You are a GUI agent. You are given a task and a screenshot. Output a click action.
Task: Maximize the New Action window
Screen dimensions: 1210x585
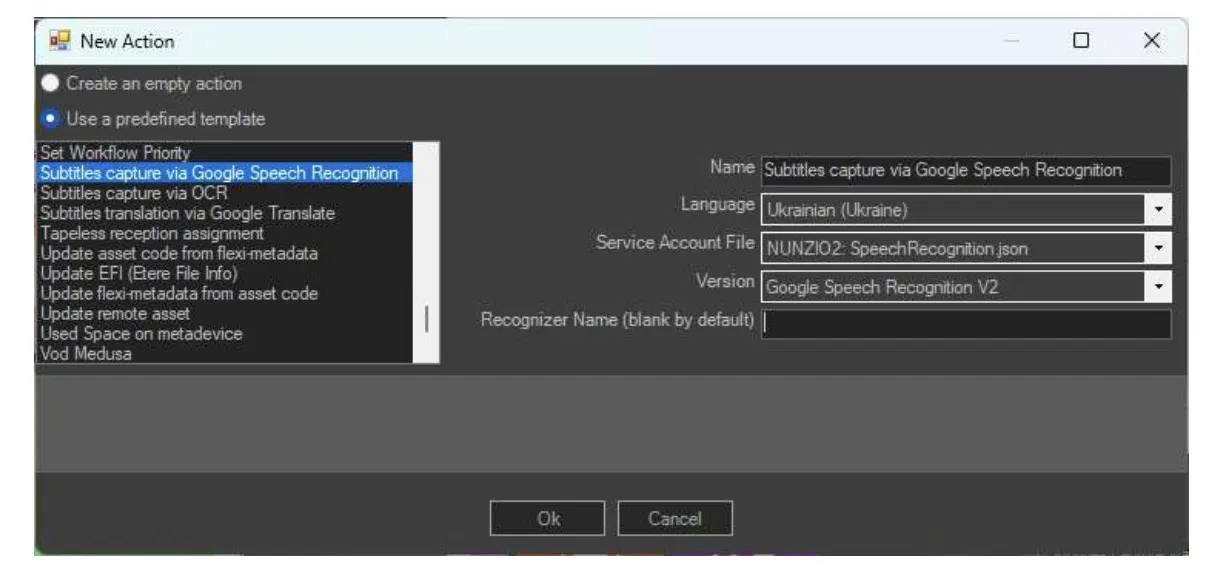pos(1080,41)
